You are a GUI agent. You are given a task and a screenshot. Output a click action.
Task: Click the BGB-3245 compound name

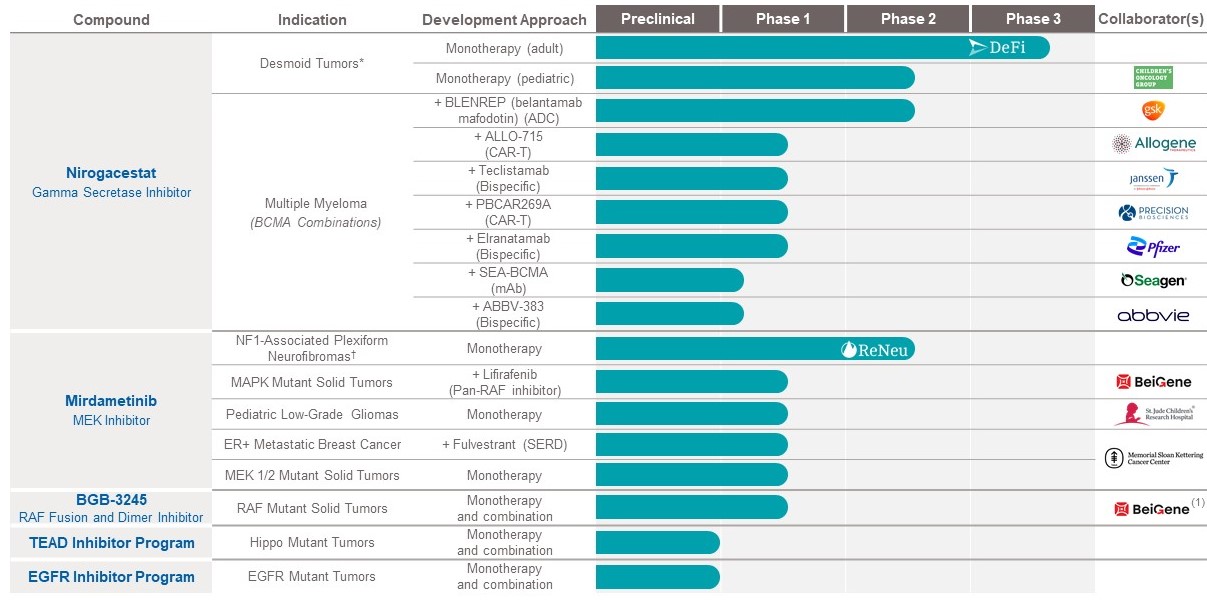coord(110,499)
